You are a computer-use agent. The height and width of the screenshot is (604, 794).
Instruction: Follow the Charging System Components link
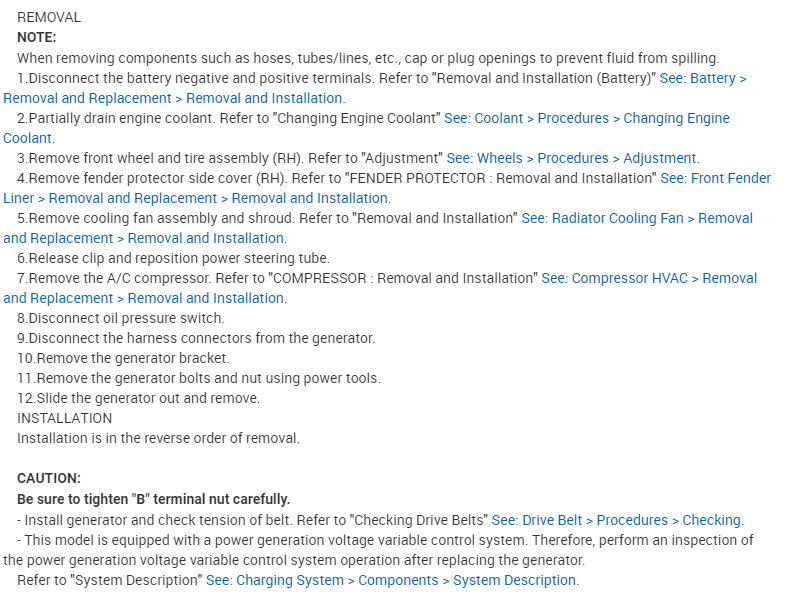coord(390,580)
